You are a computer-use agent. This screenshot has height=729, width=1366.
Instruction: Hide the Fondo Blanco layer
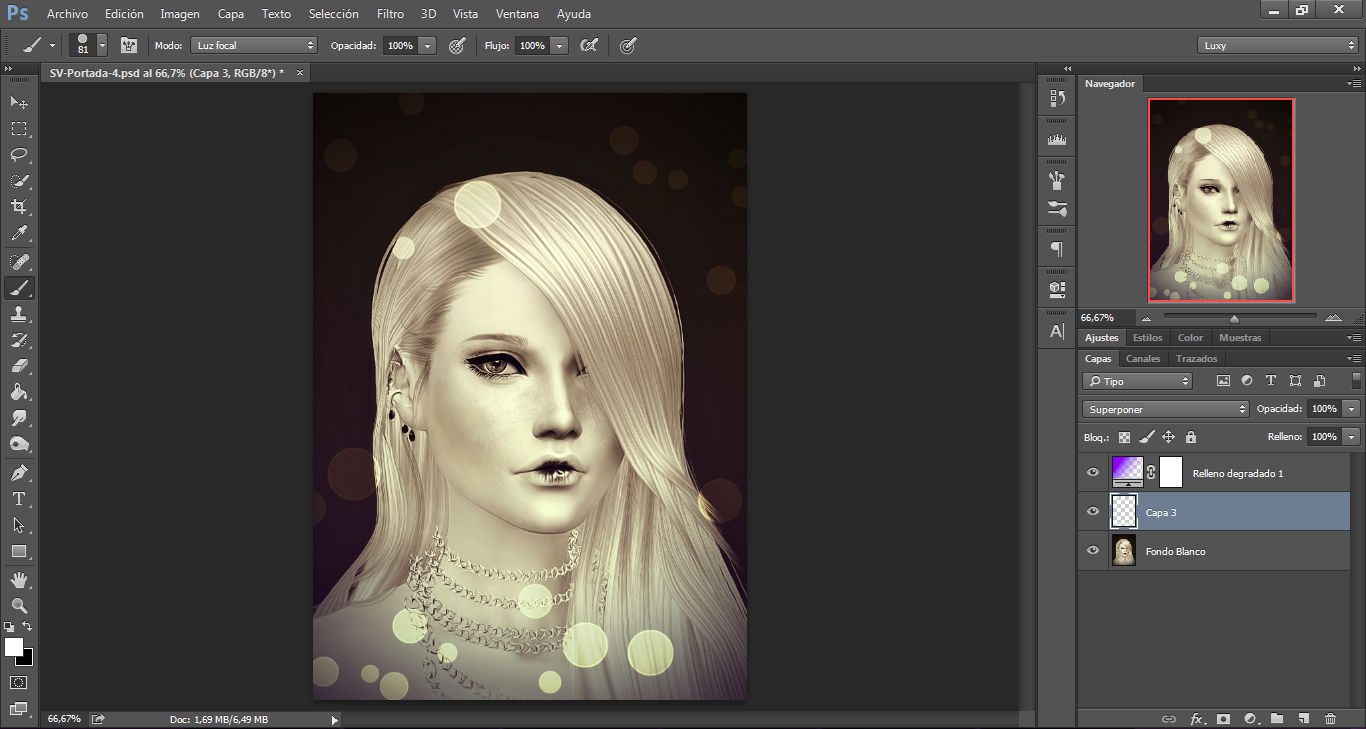(x=1093, y=550)
